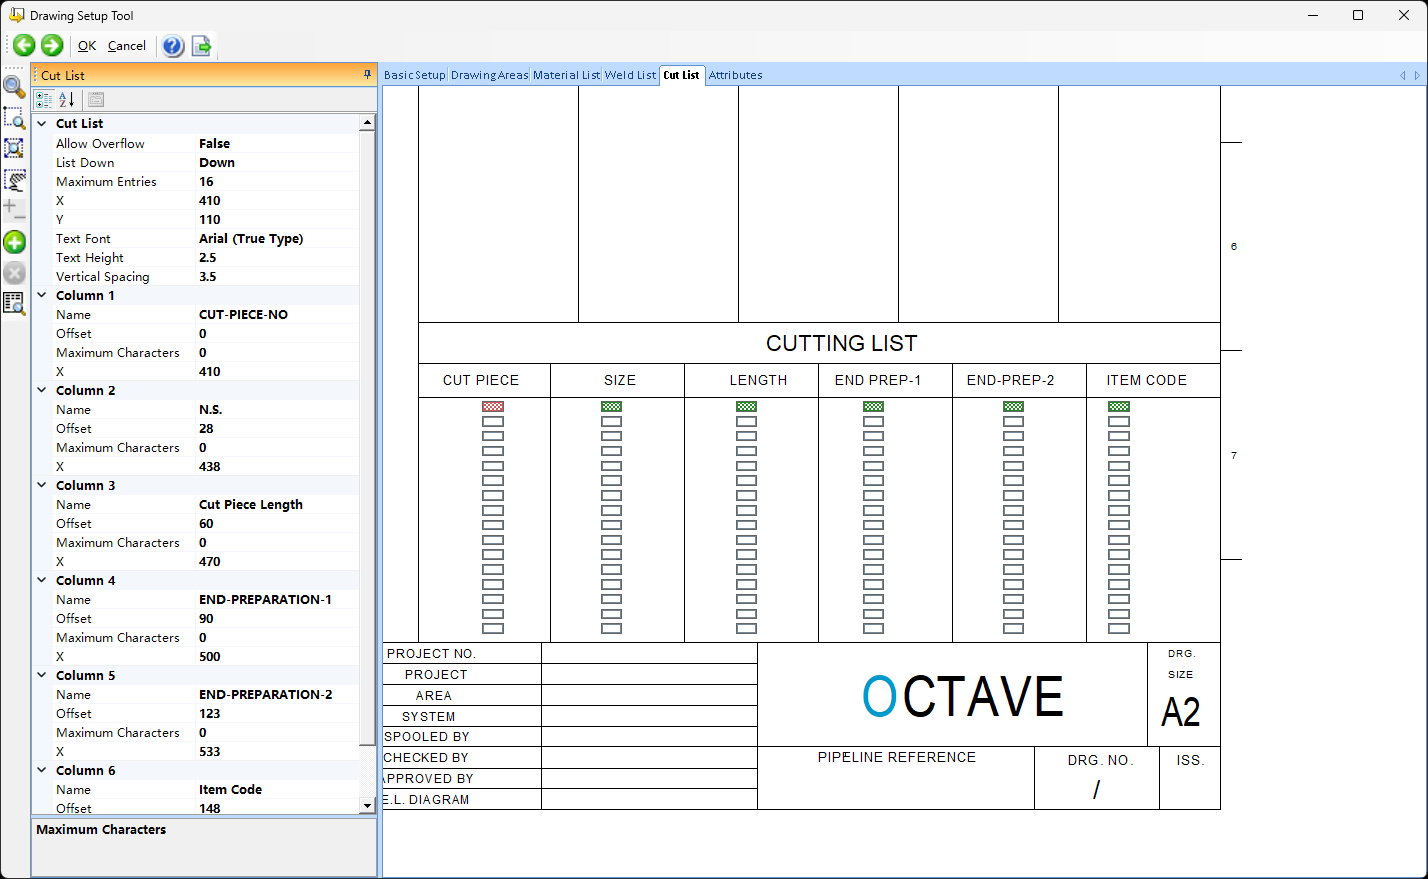Click the green plus add icon
Viewport: 1428px width, 879px height.
(x=14, y=242)
